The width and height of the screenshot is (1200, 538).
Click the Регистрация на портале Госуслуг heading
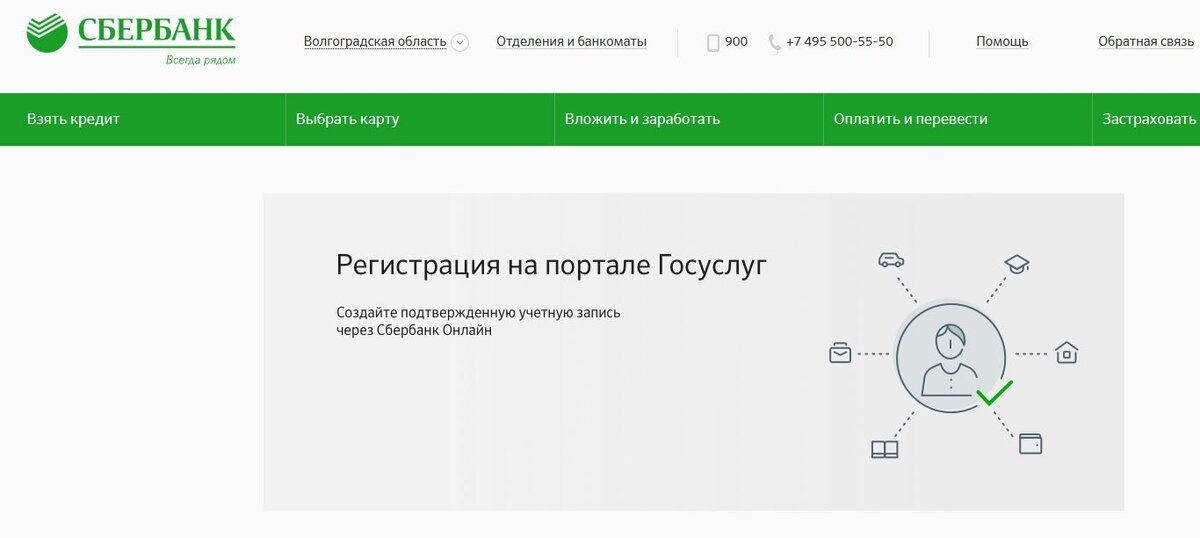pyautogui.click(x=552, y=266)
